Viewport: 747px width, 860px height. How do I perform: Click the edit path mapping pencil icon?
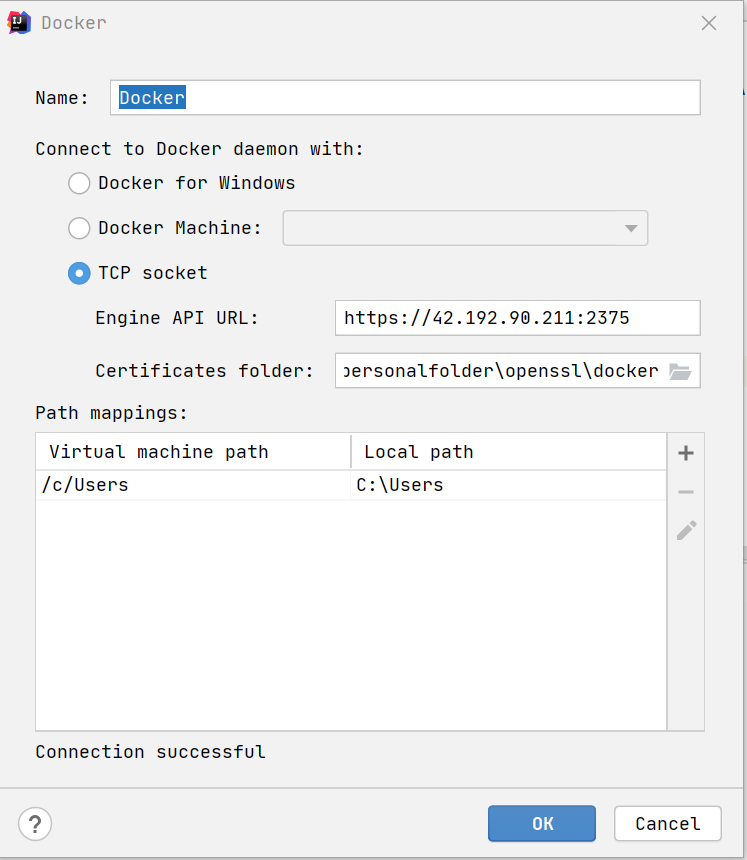686,530
